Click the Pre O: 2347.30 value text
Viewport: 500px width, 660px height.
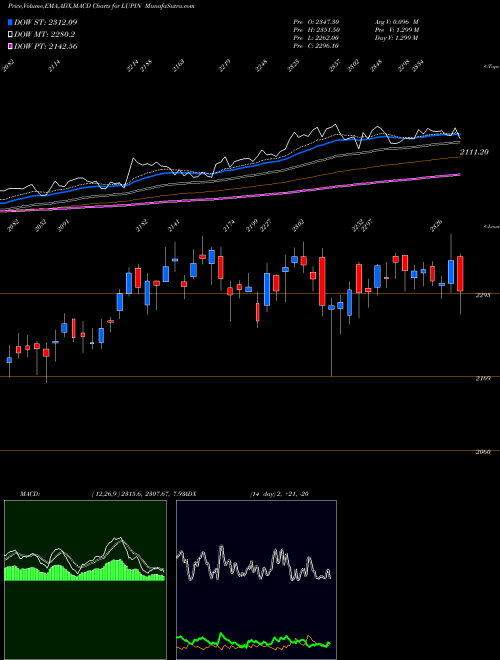316,22
